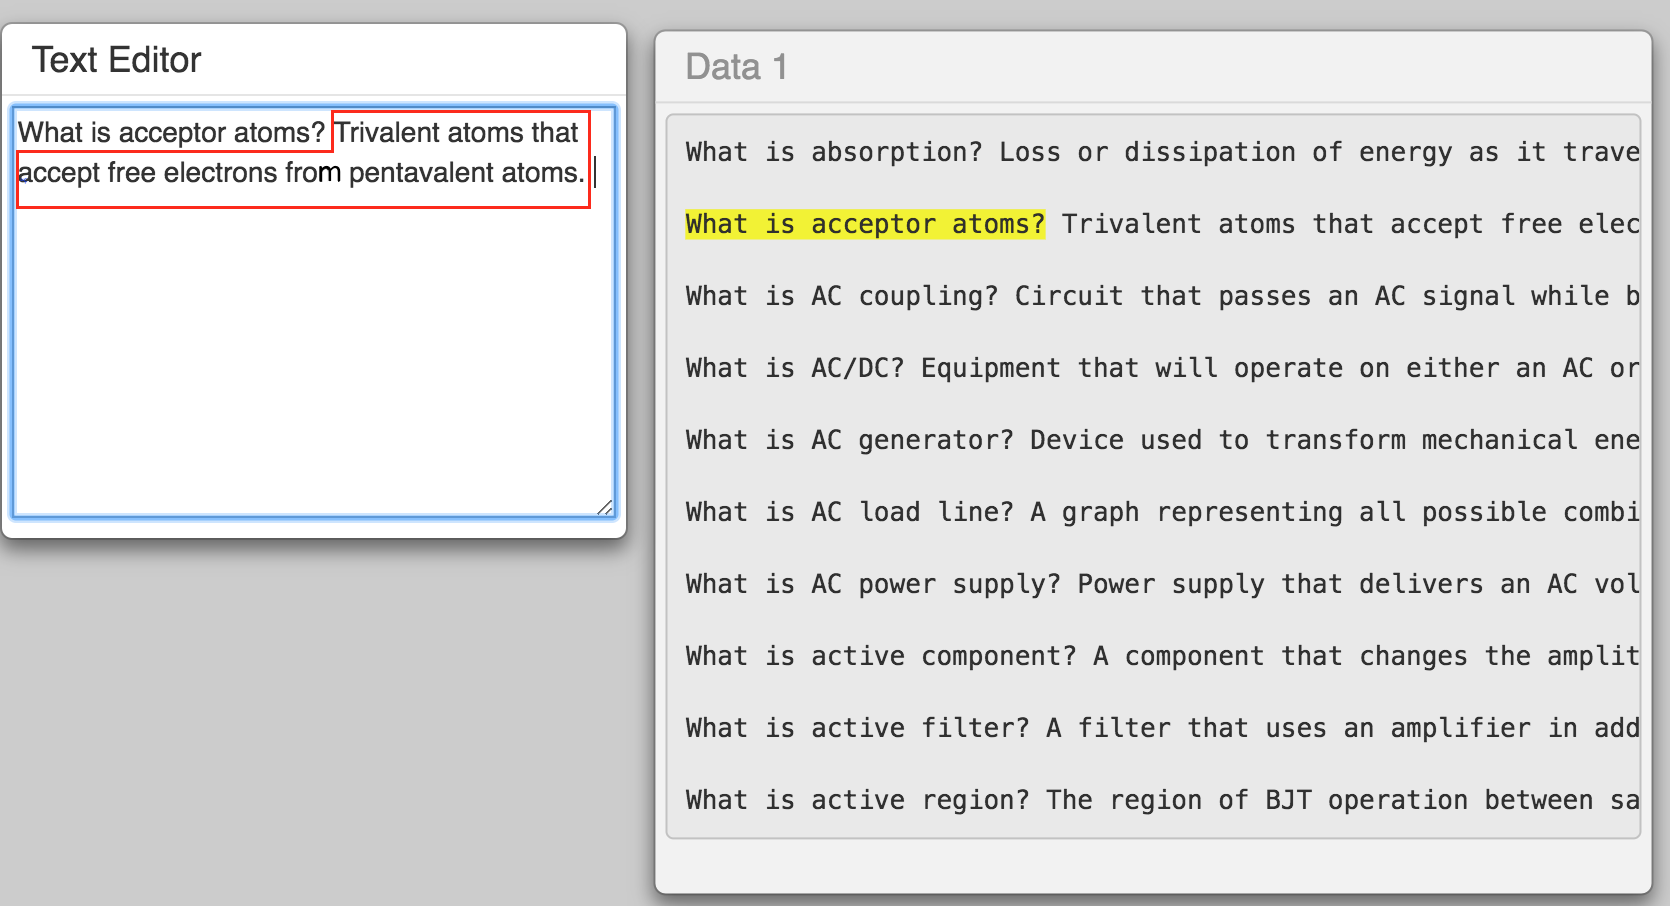This screenshot has width=1670, height=906.
Task: Place cursor on "pentavalent atoms." in the editor
Action: [466, 173]
